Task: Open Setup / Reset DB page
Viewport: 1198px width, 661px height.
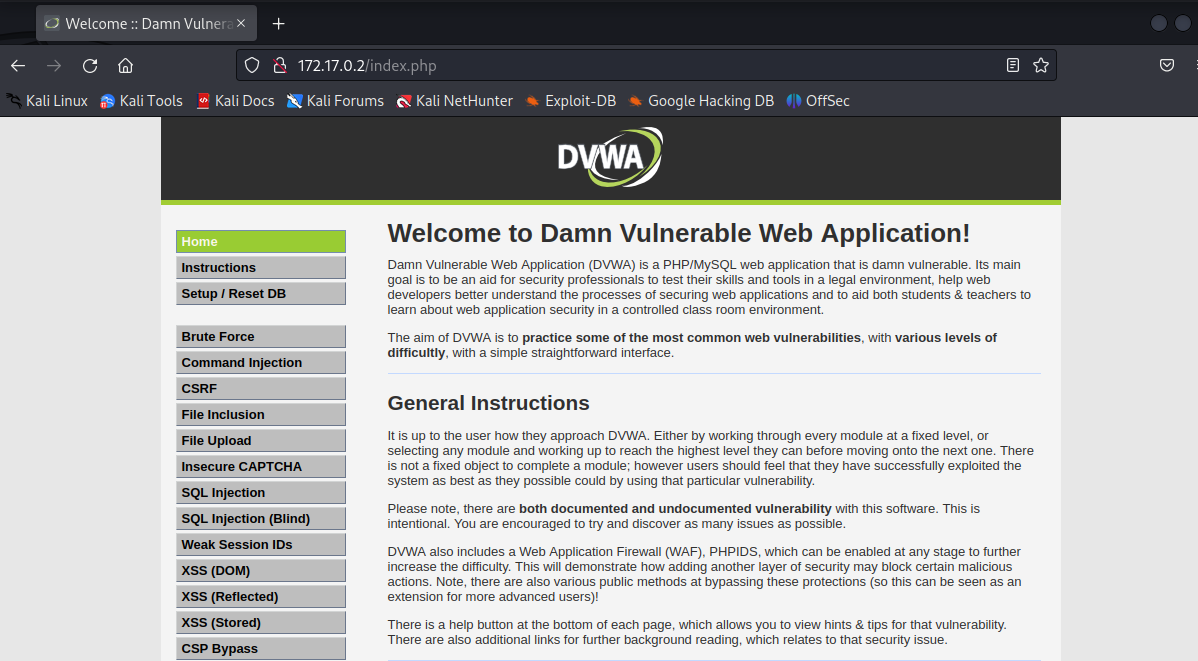Action: coord(261,293)
